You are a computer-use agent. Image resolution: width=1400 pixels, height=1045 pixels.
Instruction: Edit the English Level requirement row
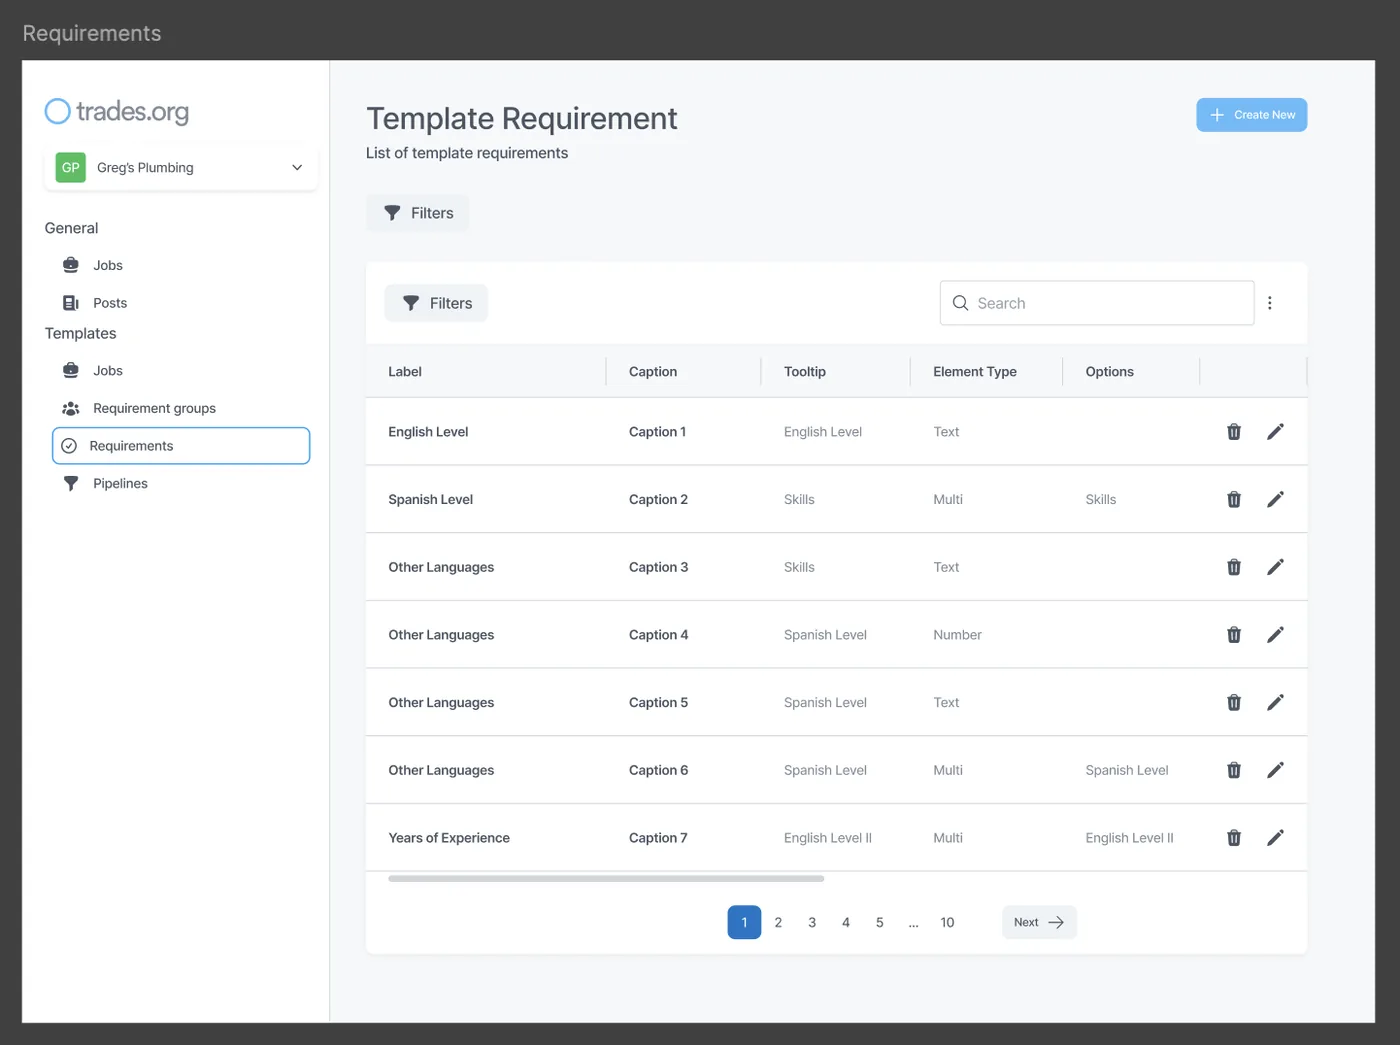[x=1275, y=432]
